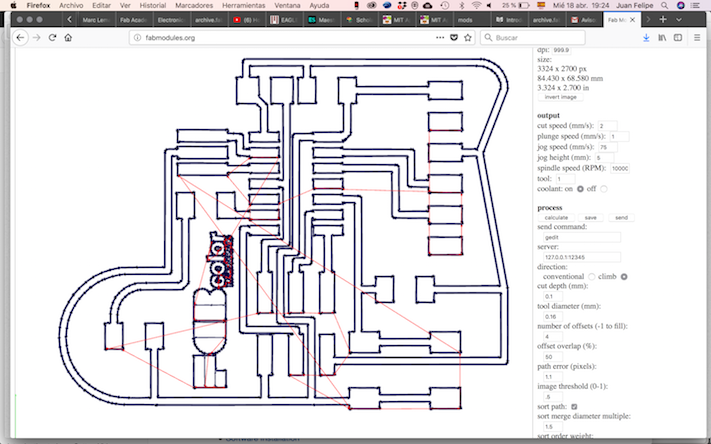The image size is (711, 444).
Task: Click the invert image button
Action: pyautogui.click(x=559, y=97)
